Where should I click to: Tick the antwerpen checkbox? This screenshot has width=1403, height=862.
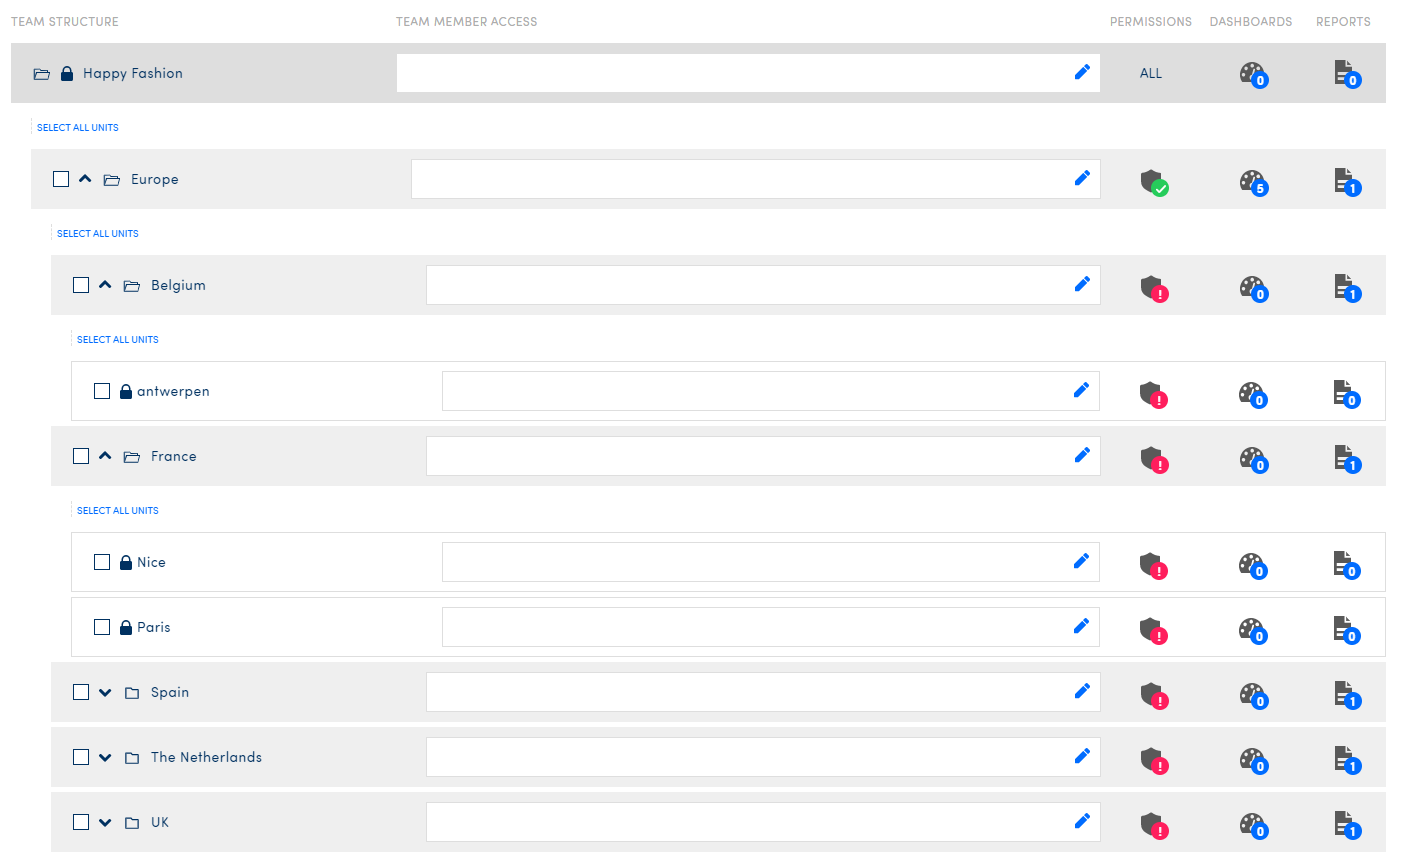point(102,391)
